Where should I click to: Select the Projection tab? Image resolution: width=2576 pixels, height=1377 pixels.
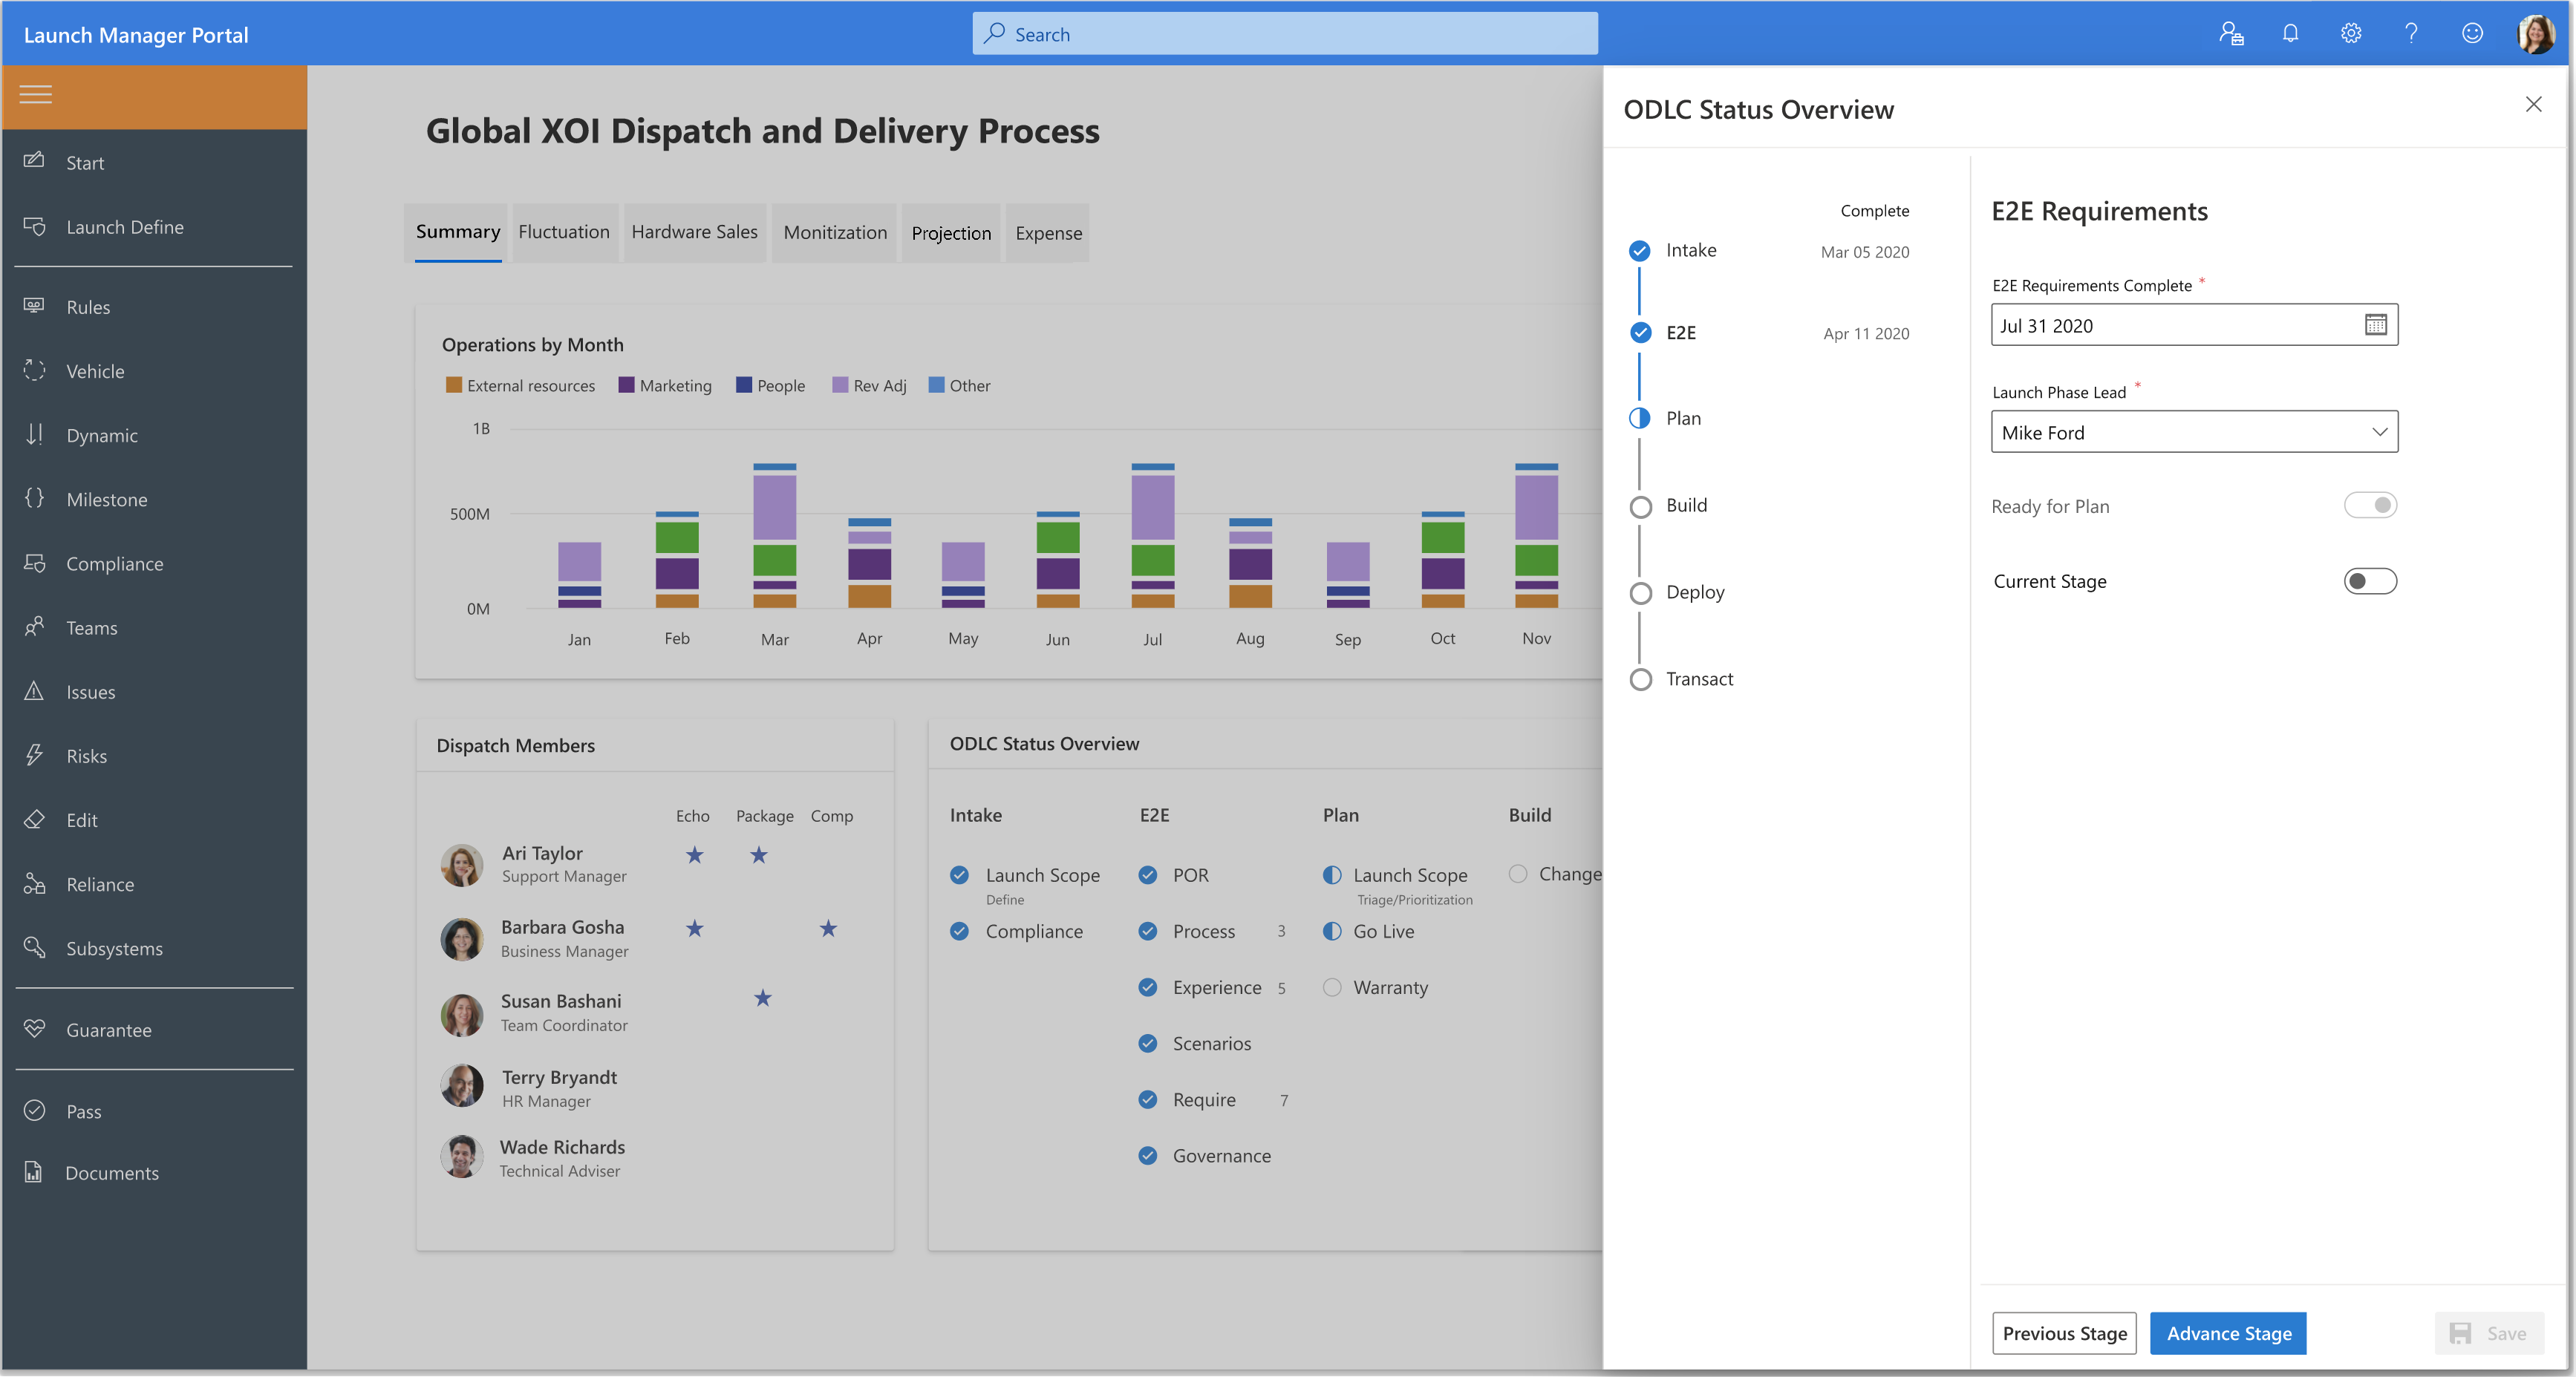click(950, 232)
